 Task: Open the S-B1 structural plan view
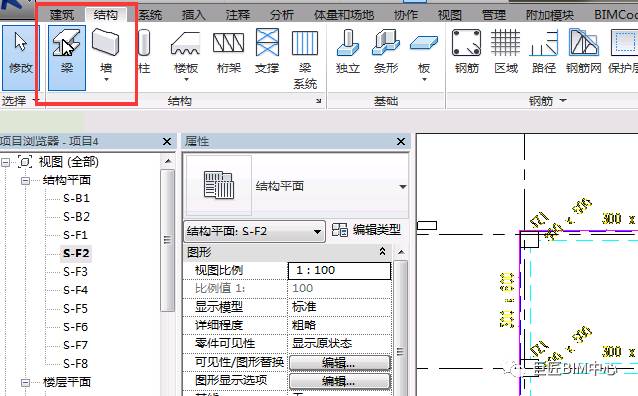pyautogui.click(x=76, y=198)
